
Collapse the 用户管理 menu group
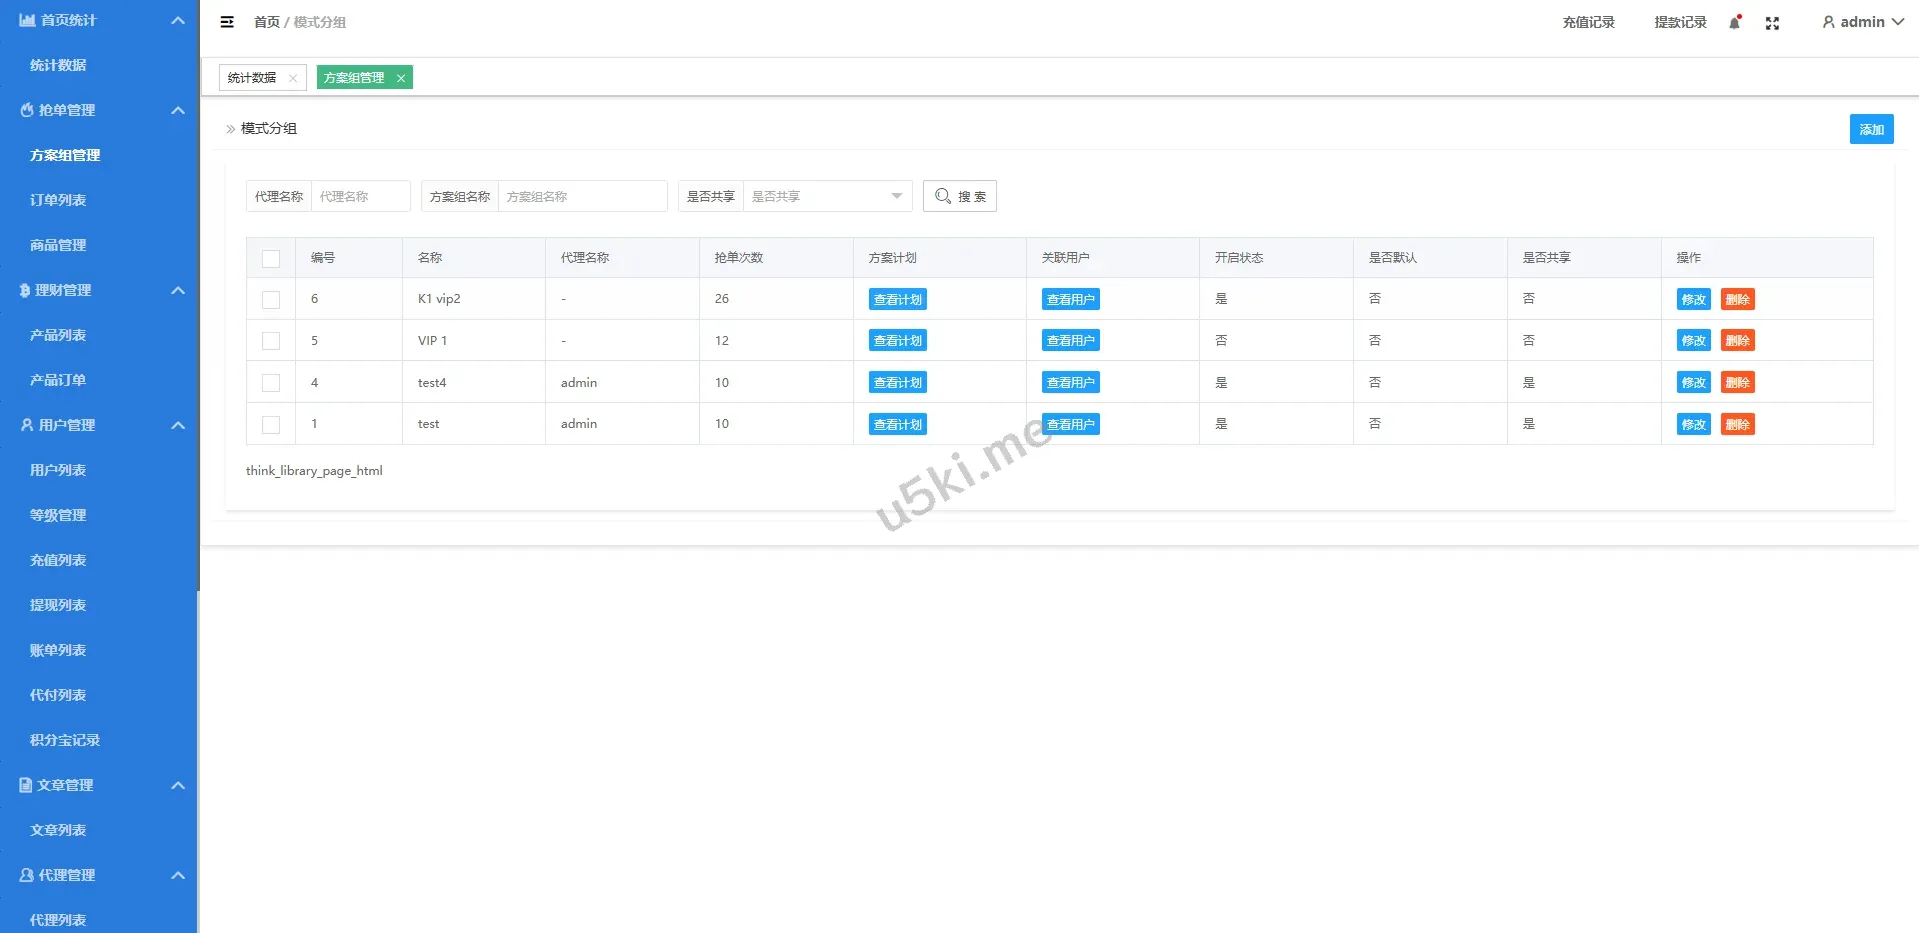tap(178, 425)
